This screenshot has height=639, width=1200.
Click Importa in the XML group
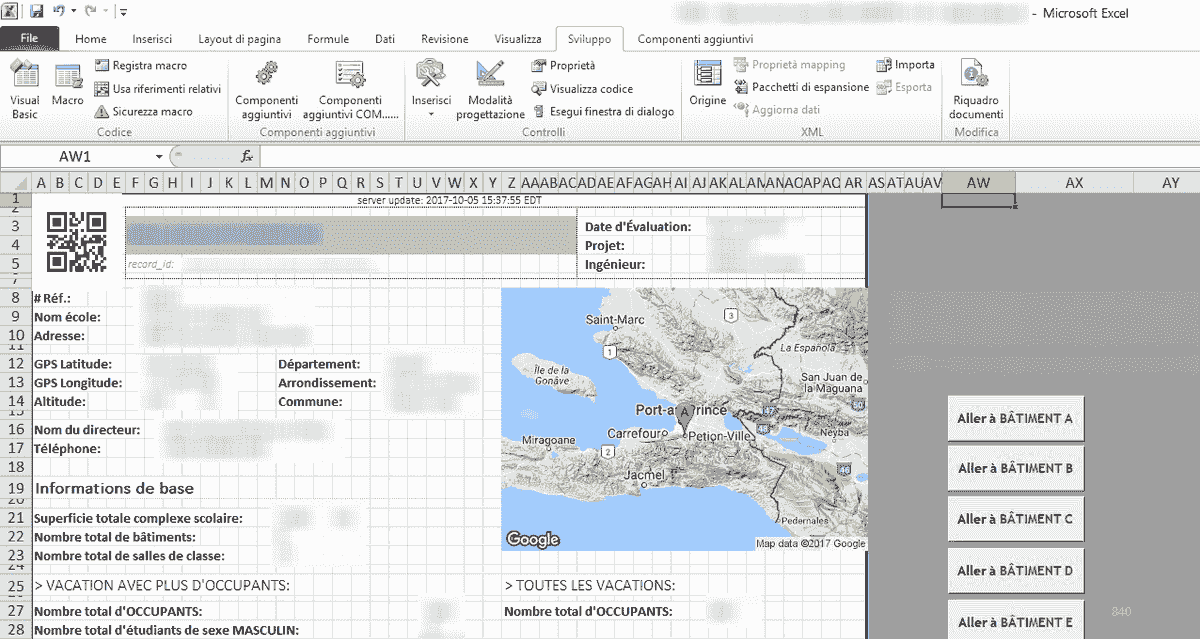tap(905, 64)
